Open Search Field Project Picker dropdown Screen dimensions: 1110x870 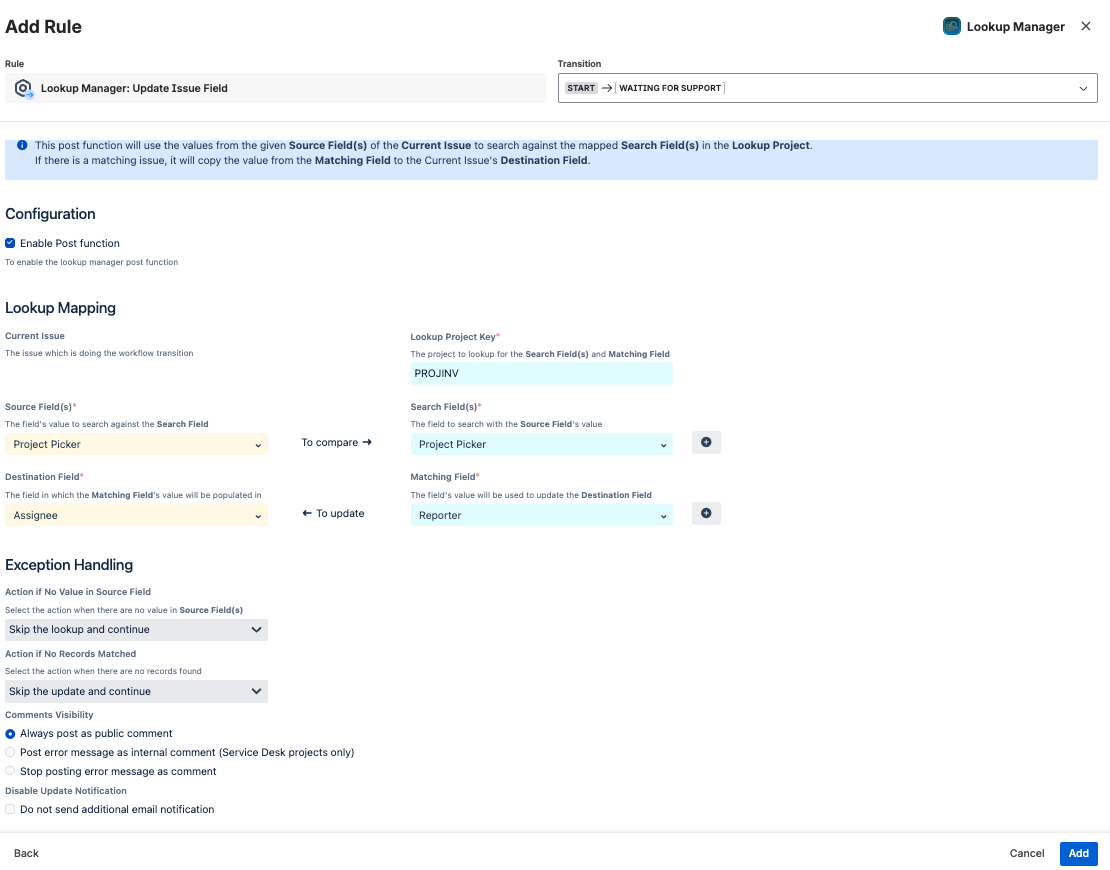(x=541, y=444)
